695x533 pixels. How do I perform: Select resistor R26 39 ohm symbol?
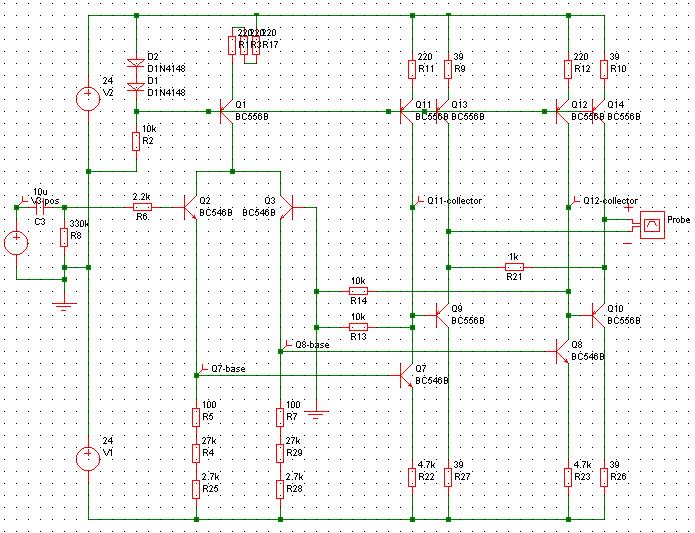point(604,477)
